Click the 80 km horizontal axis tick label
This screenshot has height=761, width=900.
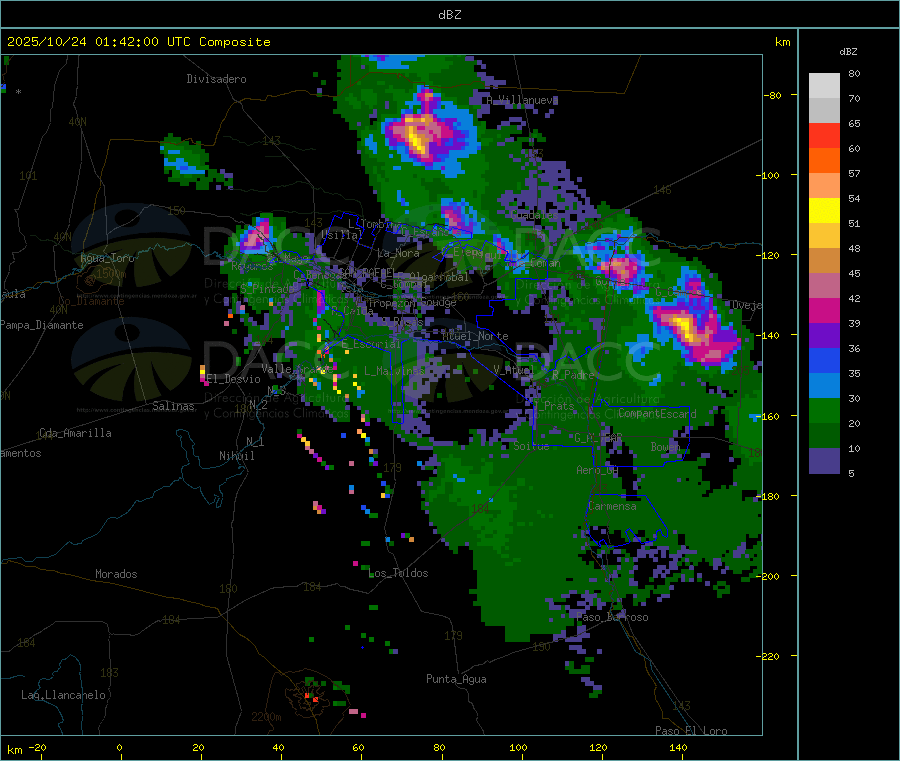coord(439,748)
